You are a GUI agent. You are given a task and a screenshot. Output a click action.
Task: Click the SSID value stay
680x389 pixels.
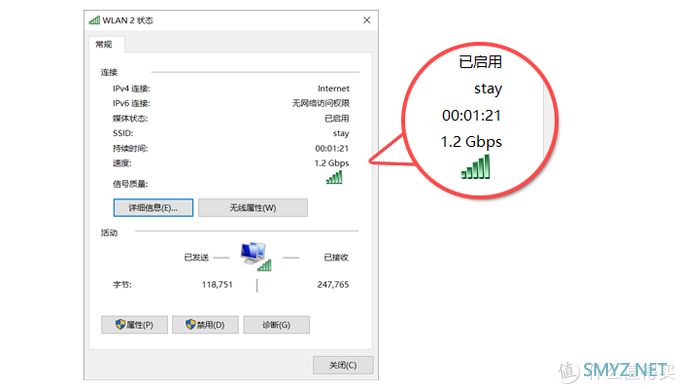[341, 133]
